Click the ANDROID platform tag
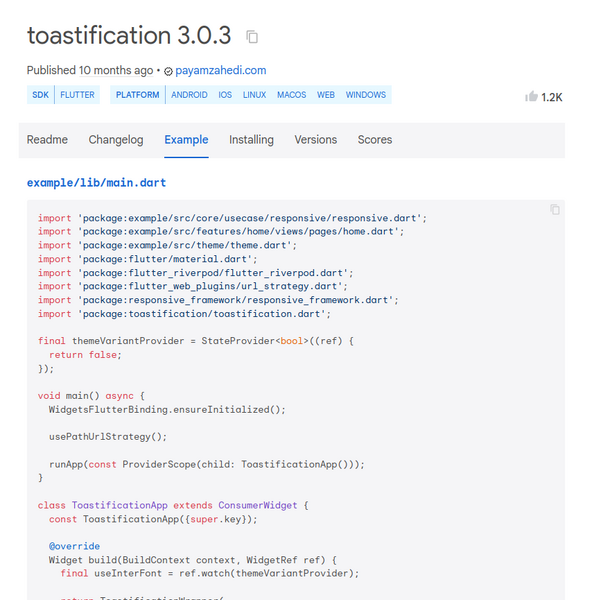 click(x=189, y=95)
